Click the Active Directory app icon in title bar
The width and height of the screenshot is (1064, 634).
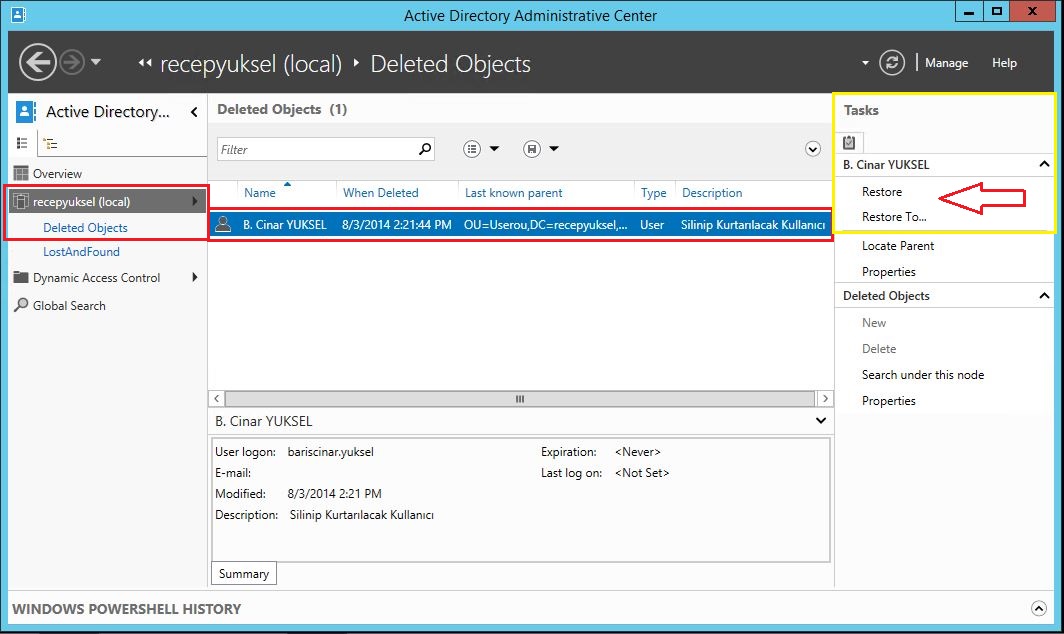[x=18, y=14]
